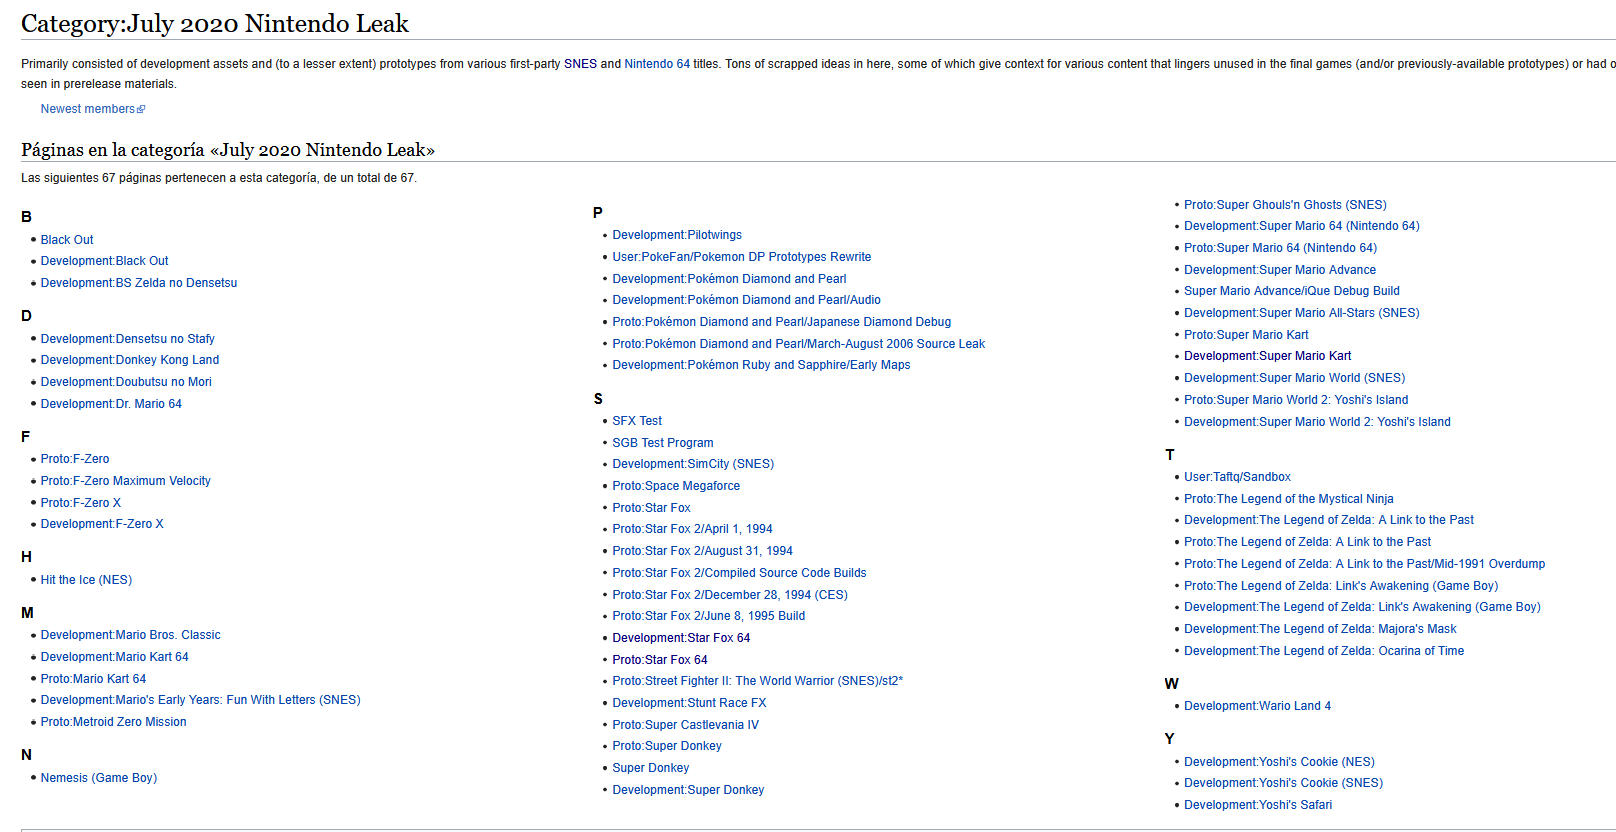Viewport: 1616px width, 832px height.
Task: Open Development:Black Out
Action: (x=105, y=261)
